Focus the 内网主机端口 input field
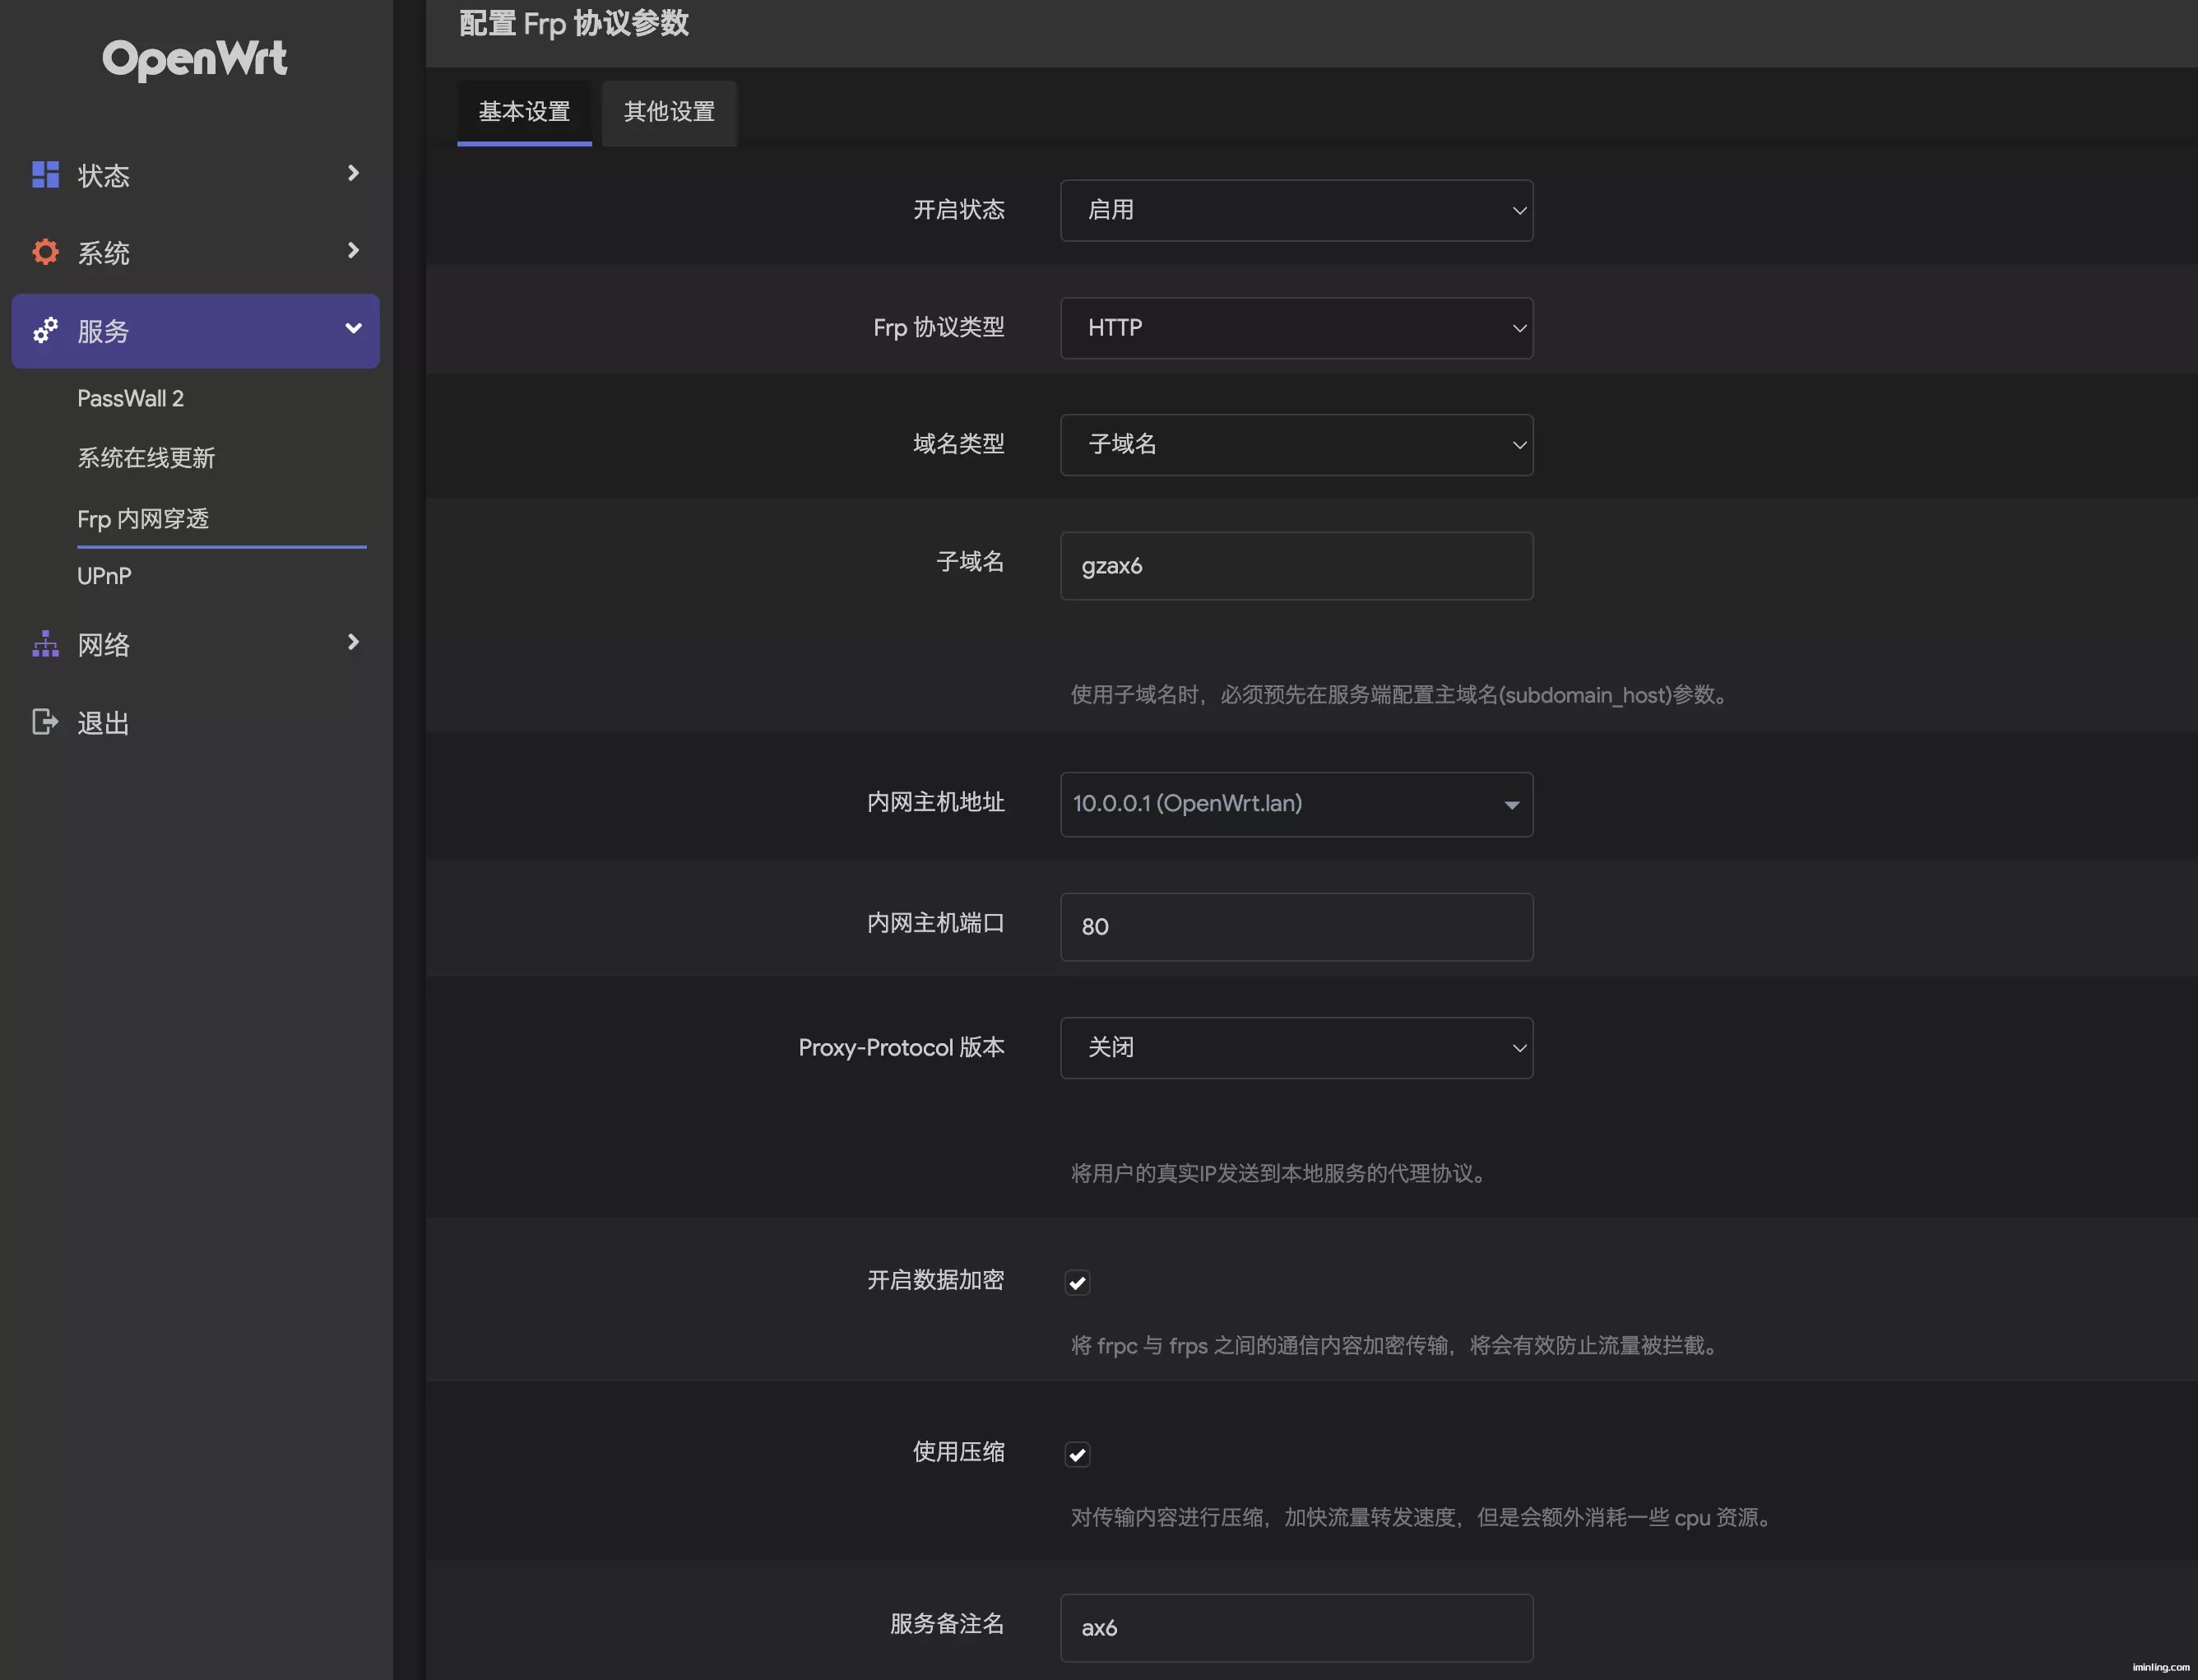 (x=1296, y=927)
